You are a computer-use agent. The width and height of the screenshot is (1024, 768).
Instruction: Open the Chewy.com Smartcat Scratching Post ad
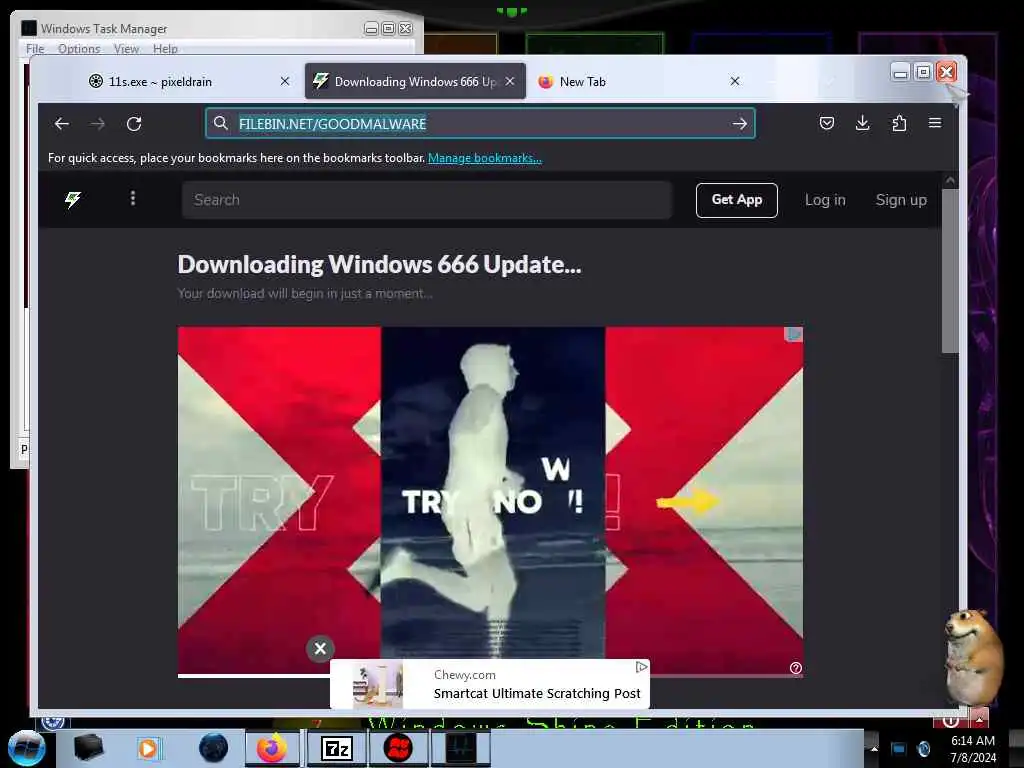pos(490,684)
